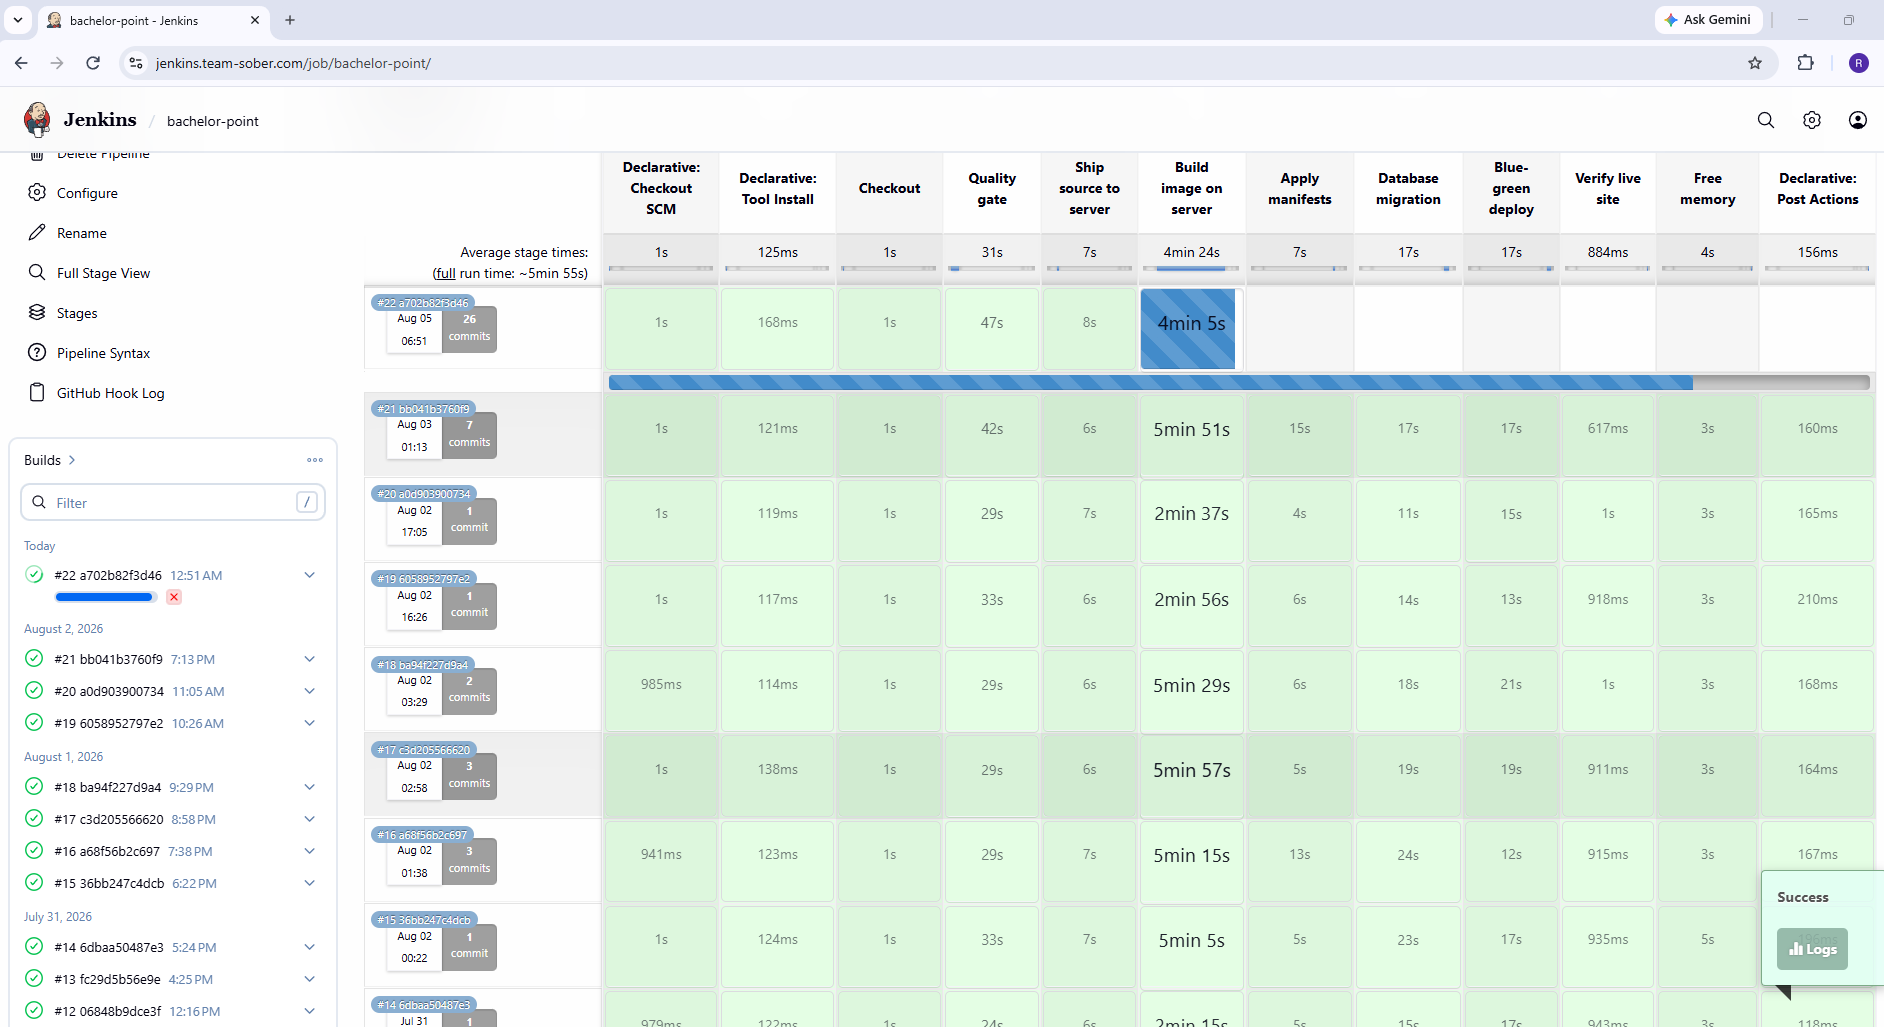Click the build #22 pipeline progress bar

click(x=1239, y=382)
